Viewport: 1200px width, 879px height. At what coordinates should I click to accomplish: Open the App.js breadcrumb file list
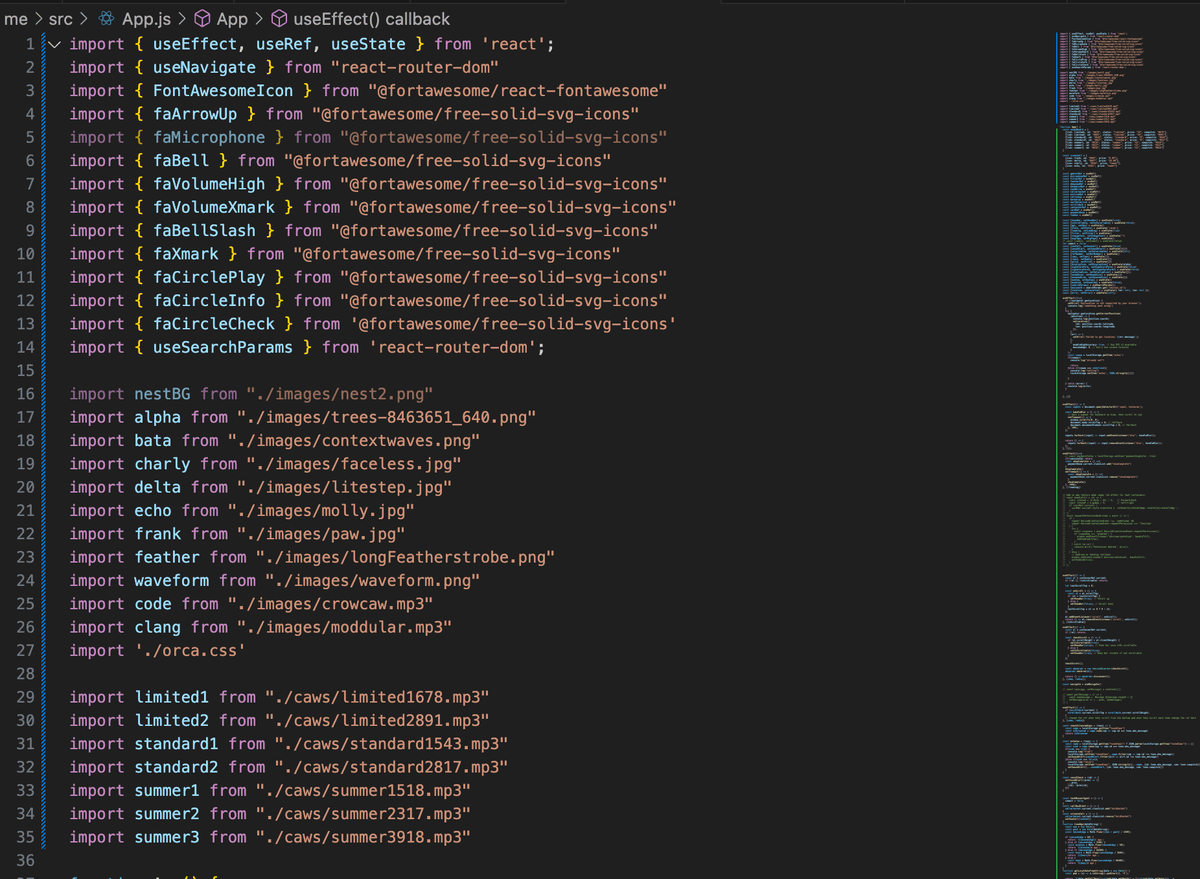point(146,19)
